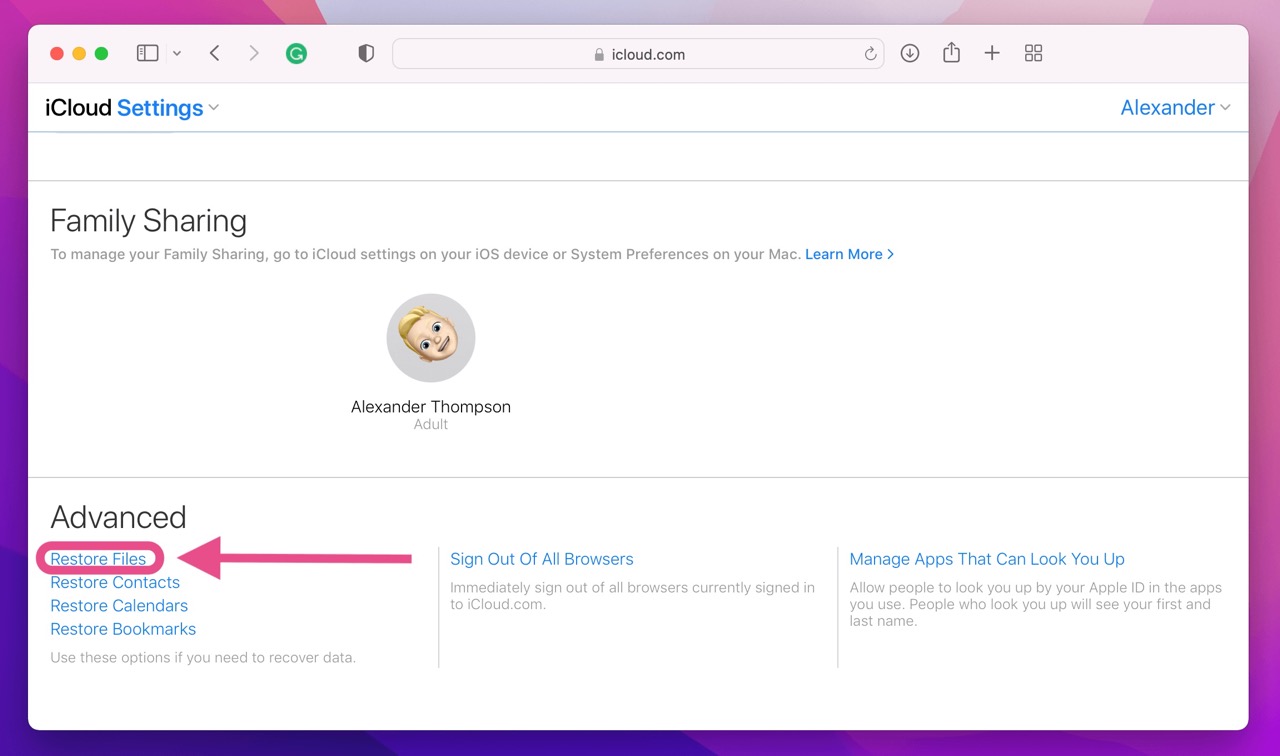Open the privacy report shield icon
Viewport: 1280px width, 756px height.
pyautogui.click(x=366, y=54)
